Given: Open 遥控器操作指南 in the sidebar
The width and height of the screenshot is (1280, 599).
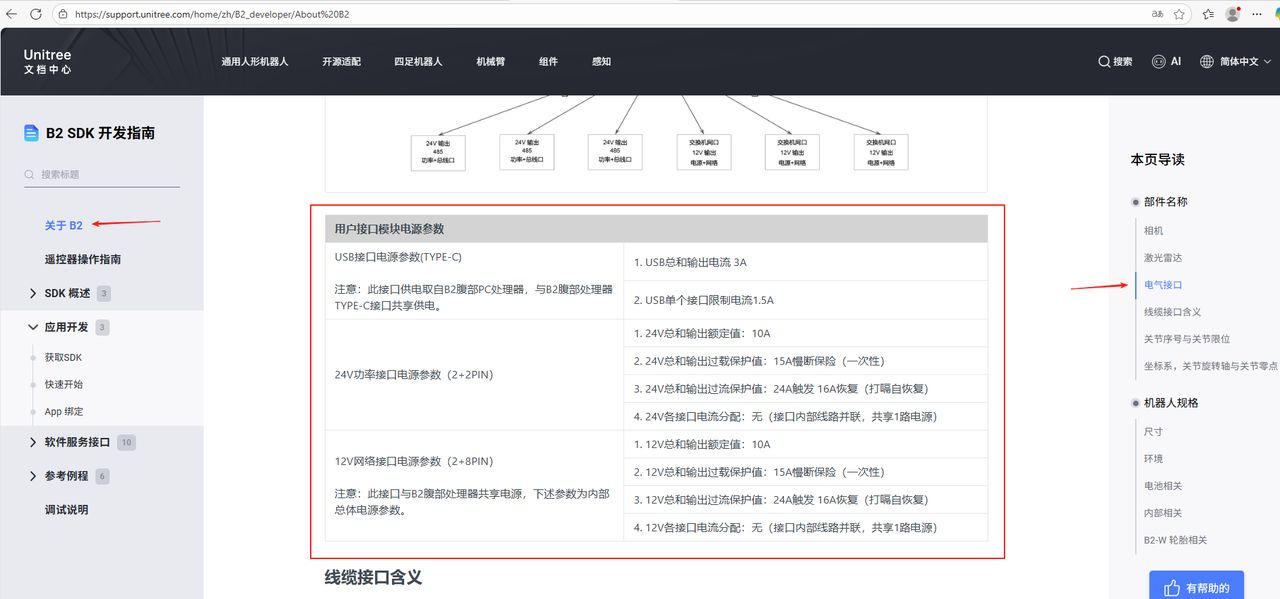Looking at the screenshot, I should click(83, 259).
